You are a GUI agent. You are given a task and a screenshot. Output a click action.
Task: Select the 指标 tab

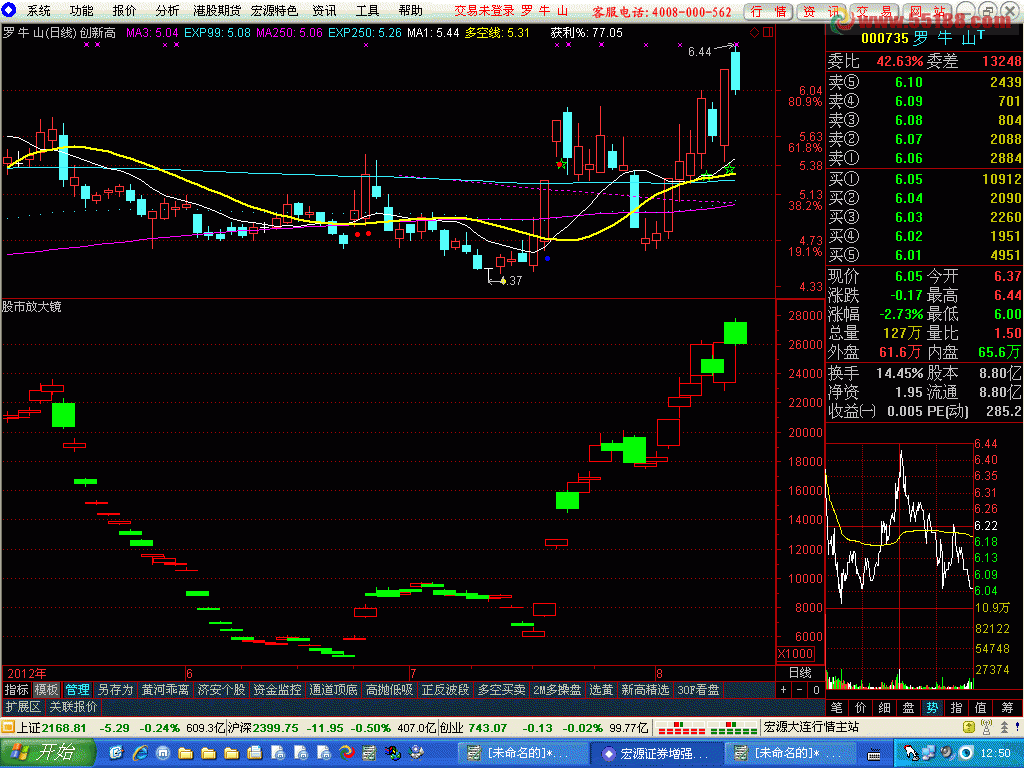(x=16, y=690)
